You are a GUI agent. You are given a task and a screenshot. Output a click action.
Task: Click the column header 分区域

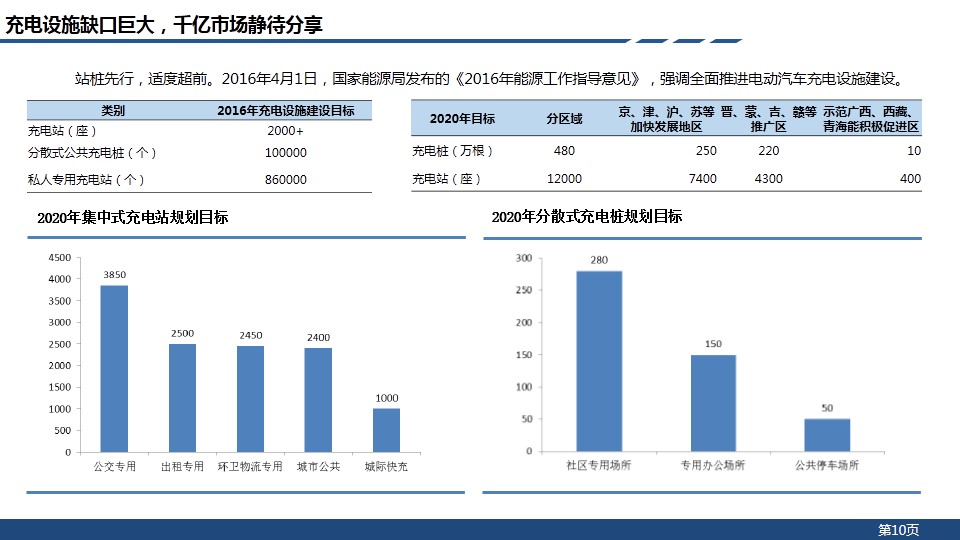click(x=564, y=119)
